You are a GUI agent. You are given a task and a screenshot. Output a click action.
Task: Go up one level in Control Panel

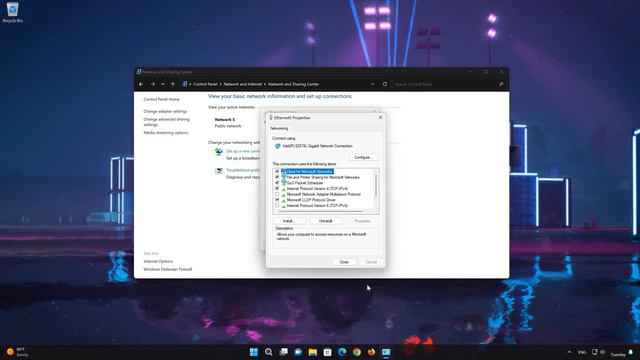coord(173,84)
